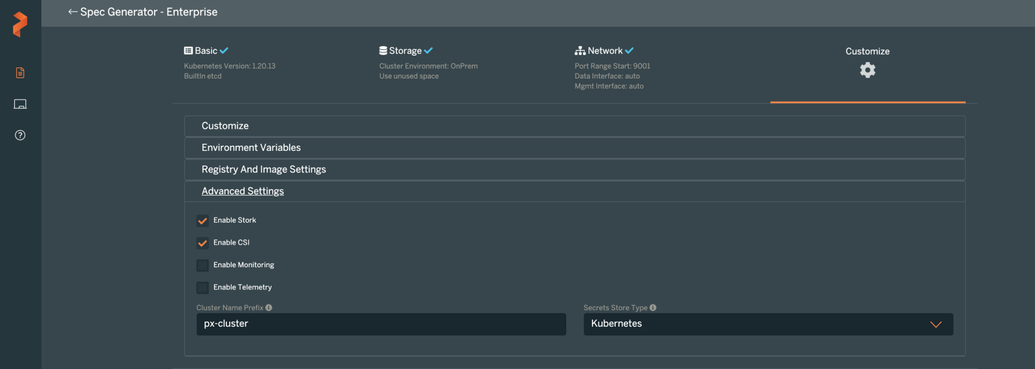Expand the Customize section
The image size is (1035, 369).
point(574,126)
